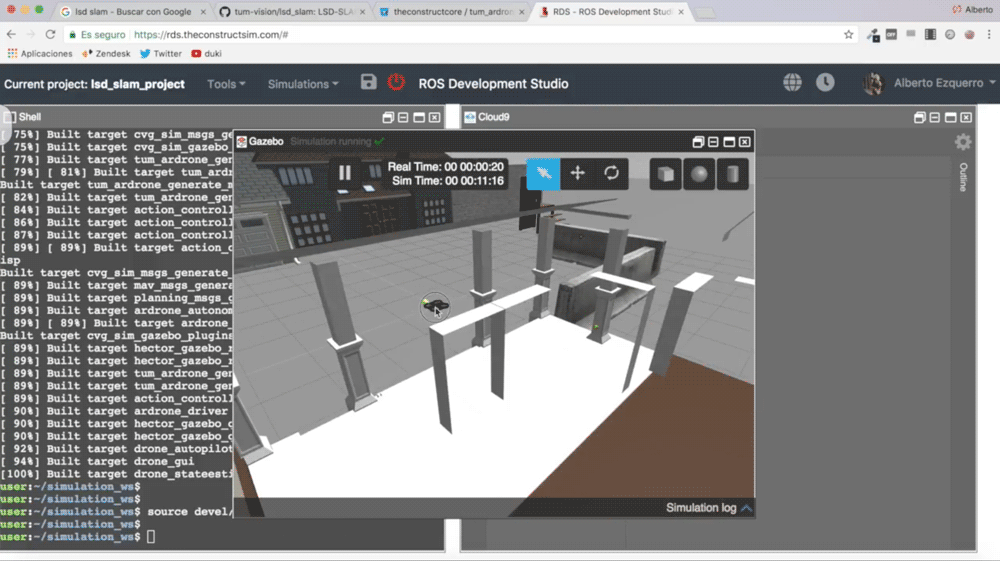Reload the current page
Image resolution: width=1000 pixels, height=561 pixels.
[50, 34]
